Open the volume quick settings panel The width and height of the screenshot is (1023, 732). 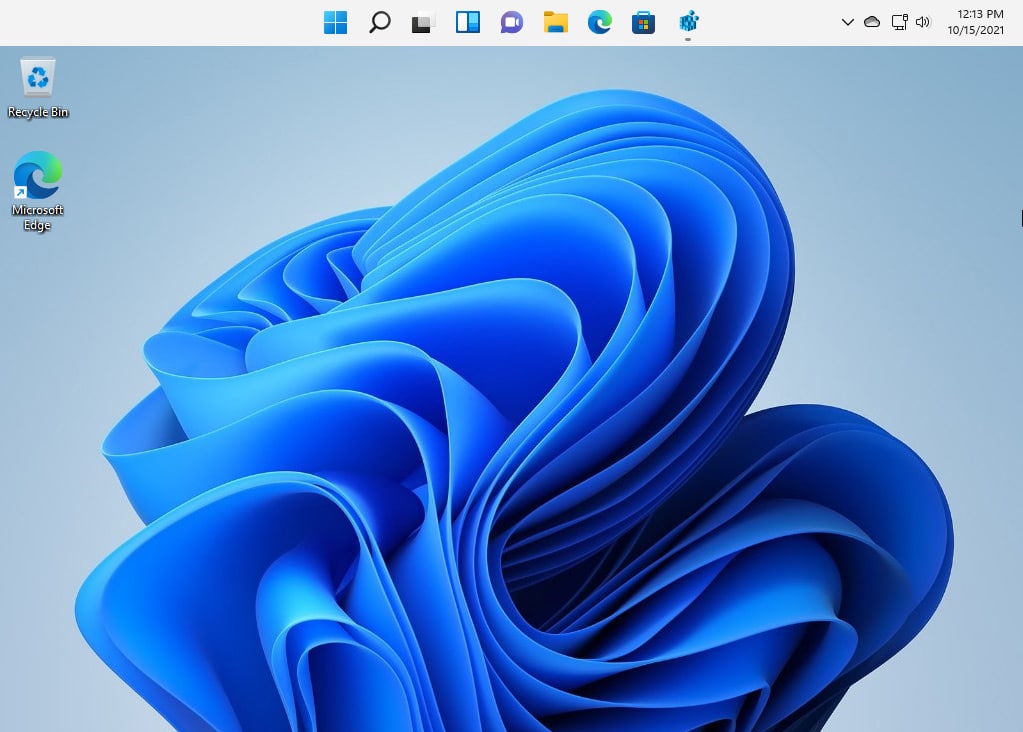tap(921, 21)
